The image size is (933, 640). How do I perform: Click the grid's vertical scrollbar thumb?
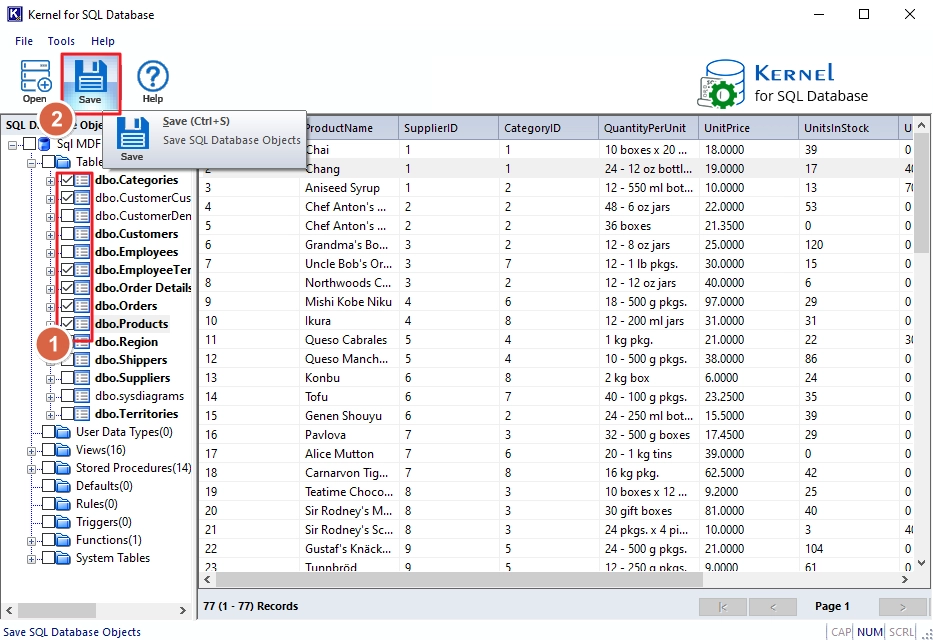[921, 192]
